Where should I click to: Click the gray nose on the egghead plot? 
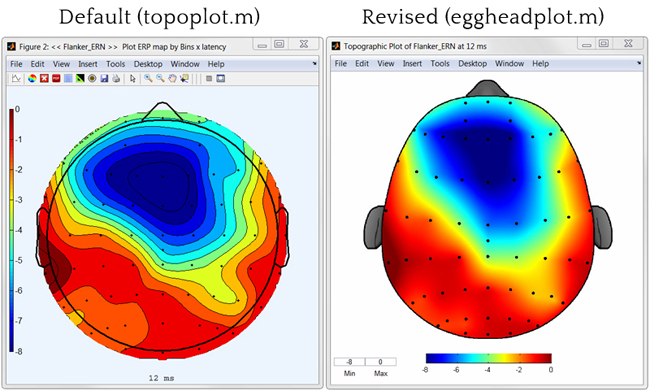coord(488,88)
